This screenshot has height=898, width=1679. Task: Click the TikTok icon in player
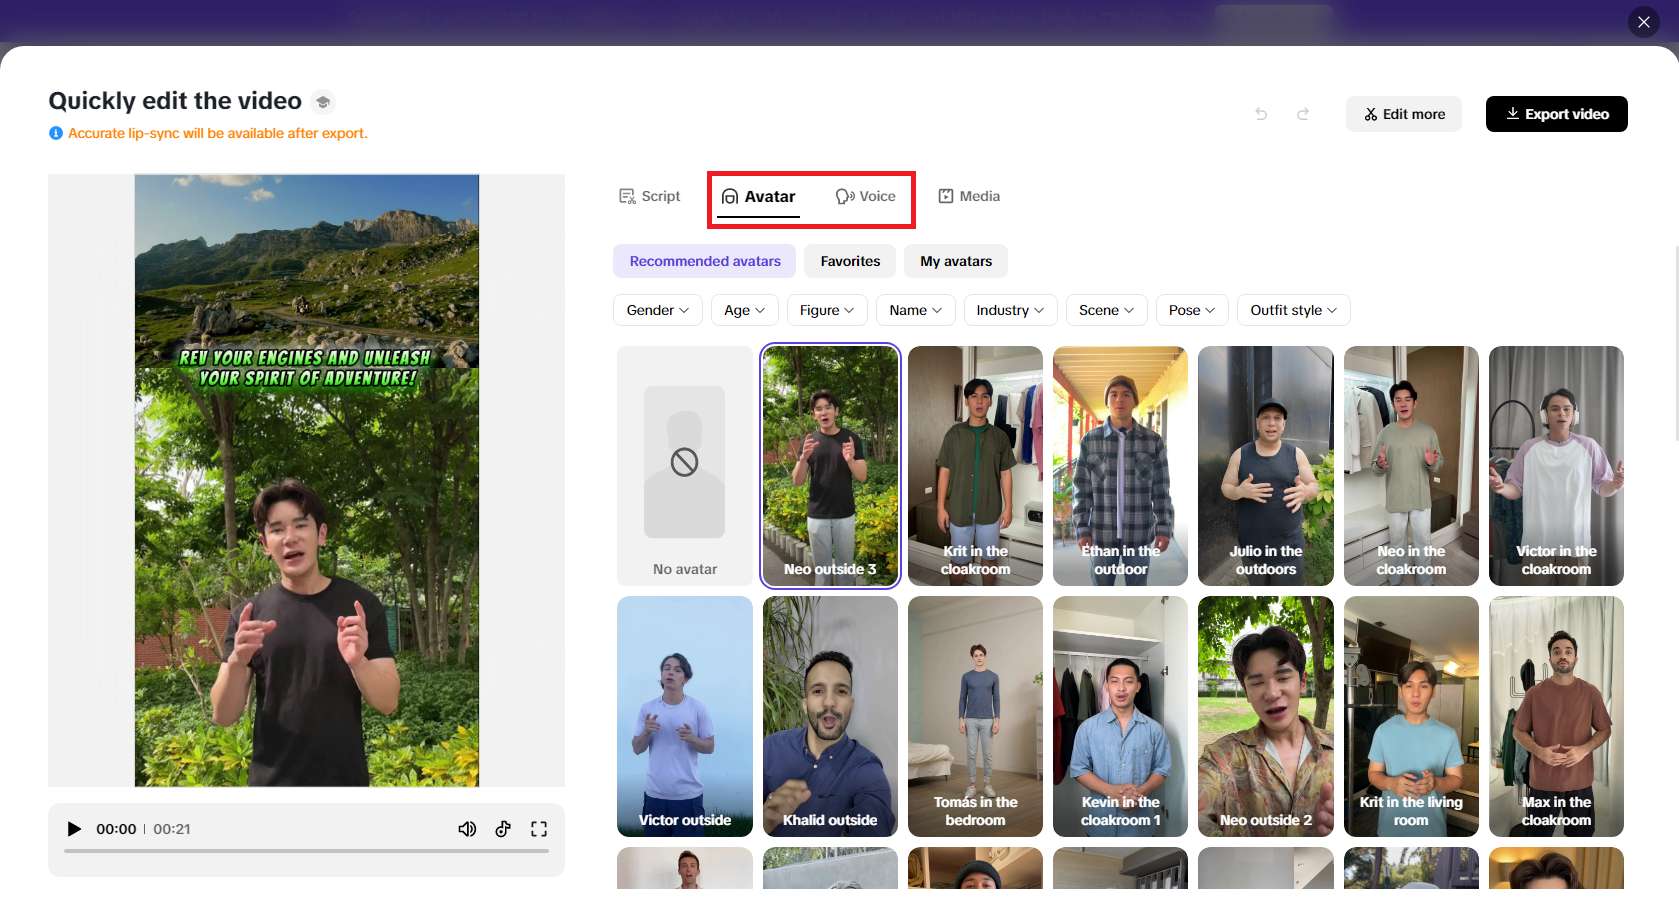(x=503, y=829)
